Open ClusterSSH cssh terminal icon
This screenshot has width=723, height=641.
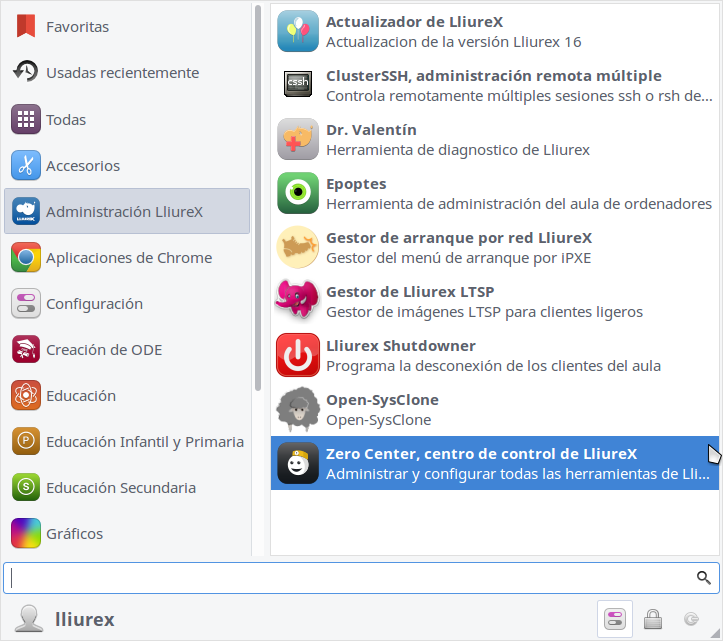tap(298, 84)
